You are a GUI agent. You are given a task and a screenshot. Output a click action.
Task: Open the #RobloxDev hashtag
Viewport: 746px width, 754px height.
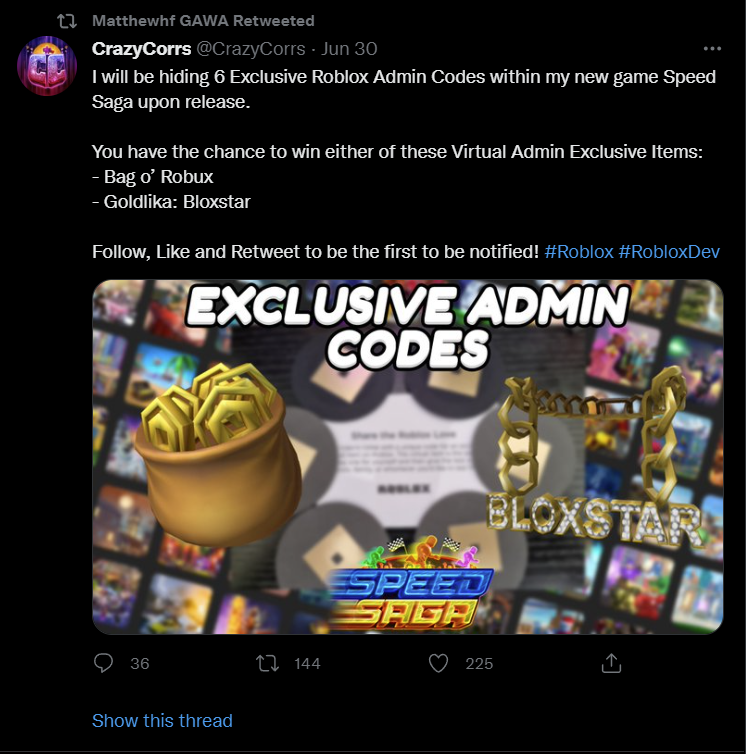(669, 251)
